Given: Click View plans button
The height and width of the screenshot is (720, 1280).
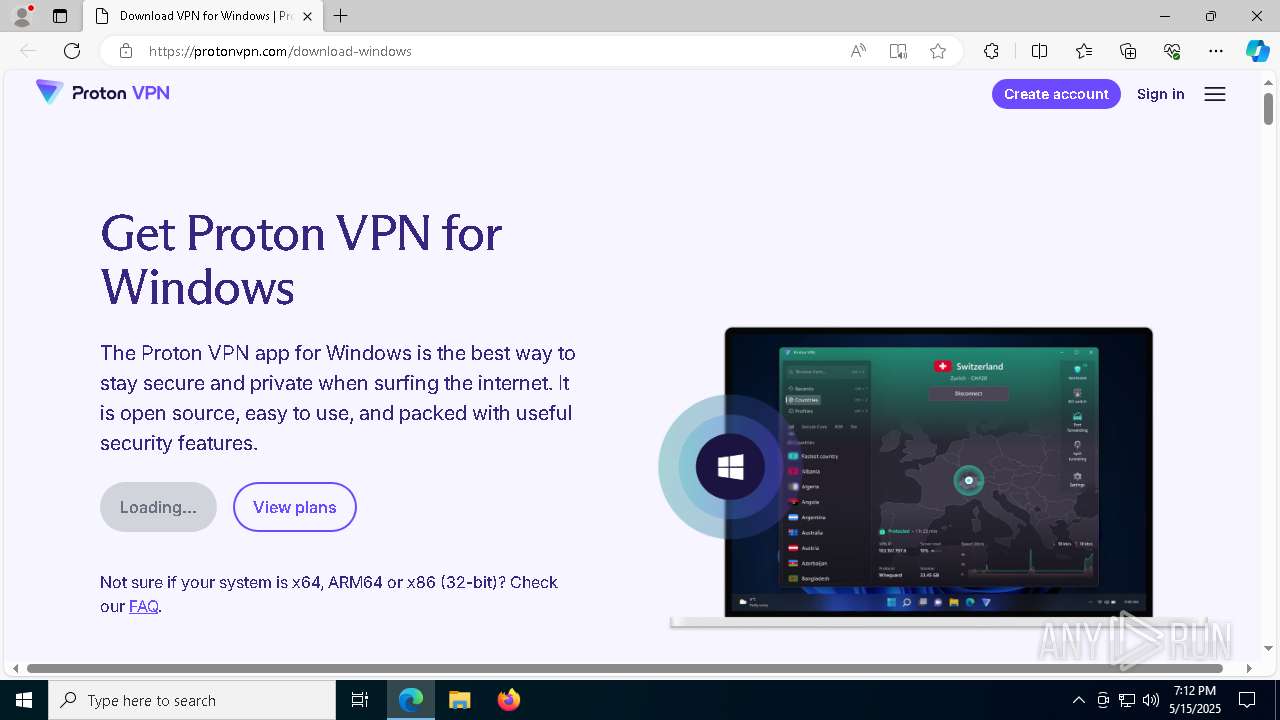Looking at the screenshot, I should point(295,507).
